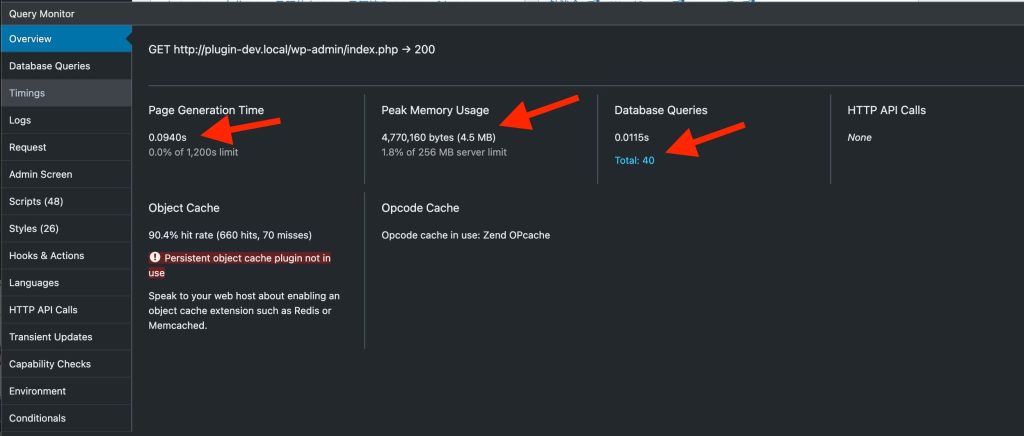Image resolution: width=1024 pixels, height=436 pixels.
Task: View the Styles (26) panel
Action: pyautogui.click(x=36, y=228)
